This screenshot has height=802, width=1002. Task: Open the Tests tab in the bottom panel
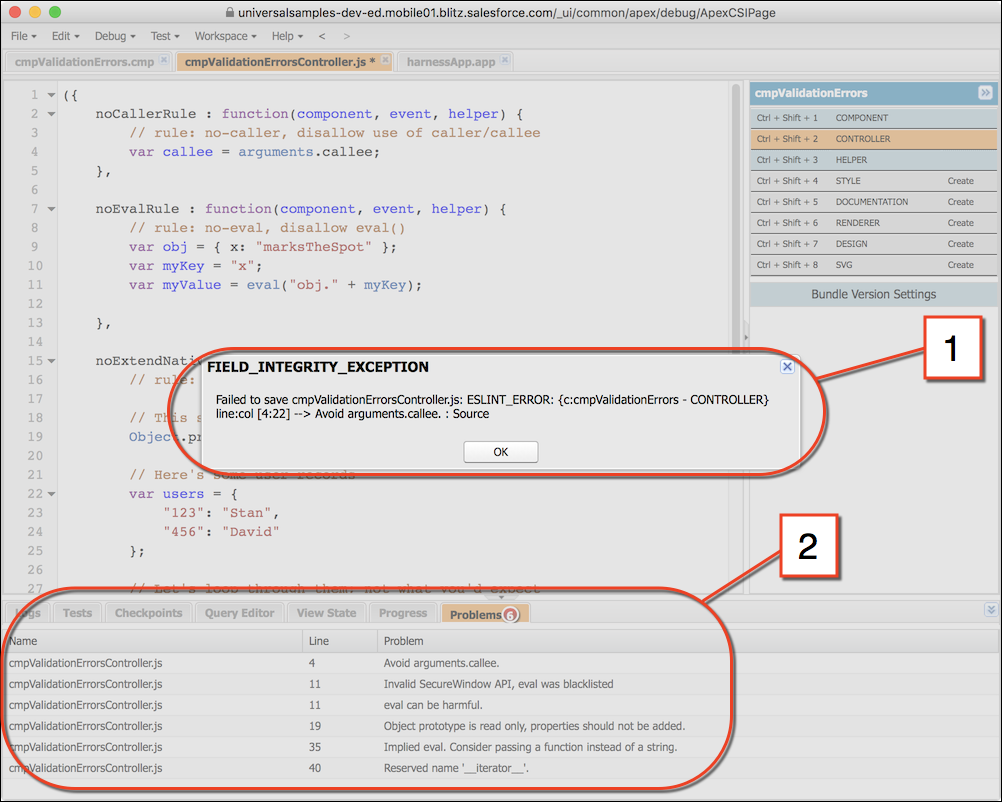(77, 613)
